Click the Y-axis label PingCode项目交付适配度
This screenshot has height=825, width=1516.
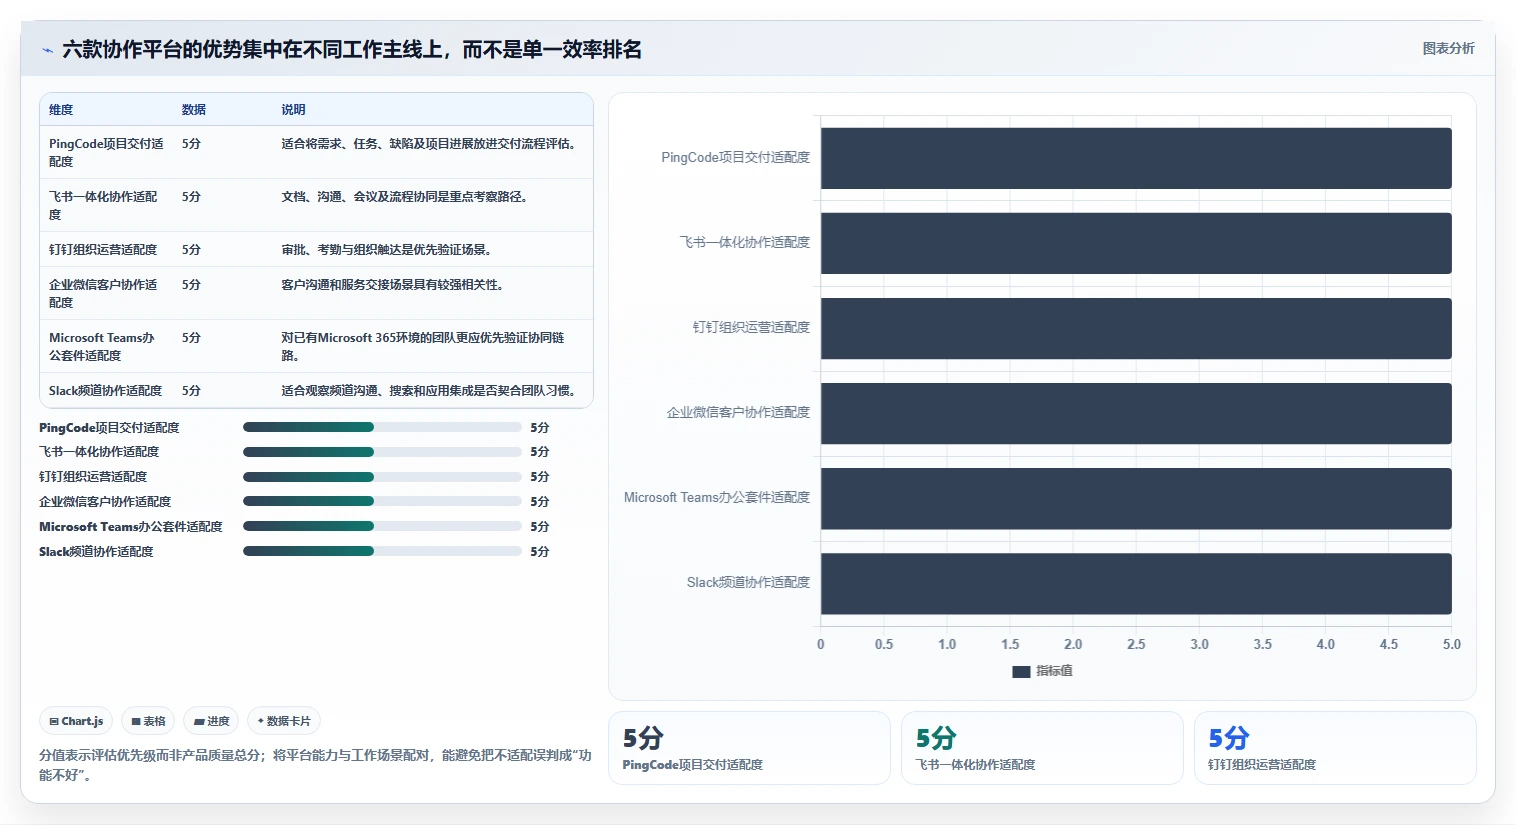pos(736,157)
